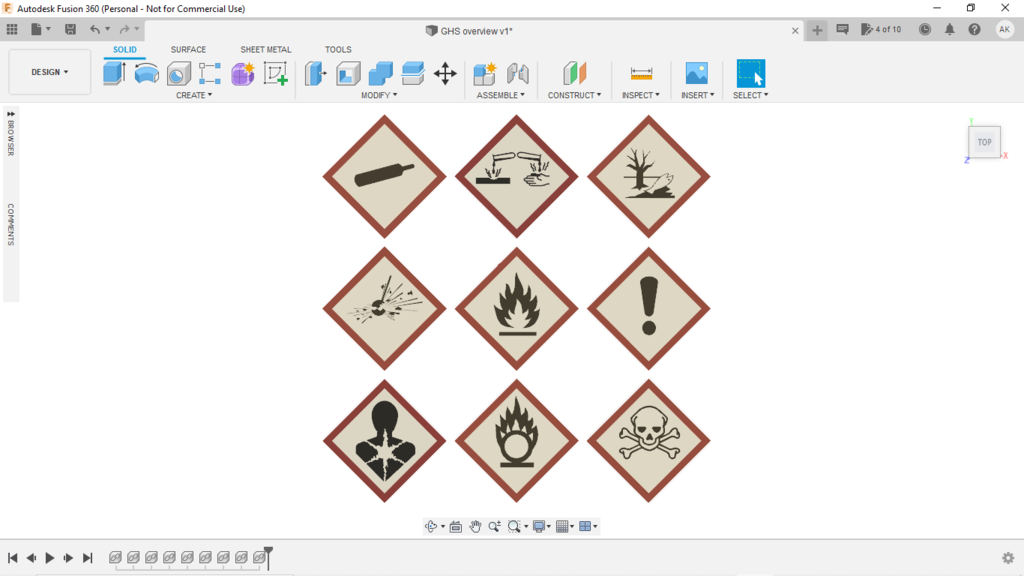Click the Zoom tool in navigation bar

(x=494, y=526)
